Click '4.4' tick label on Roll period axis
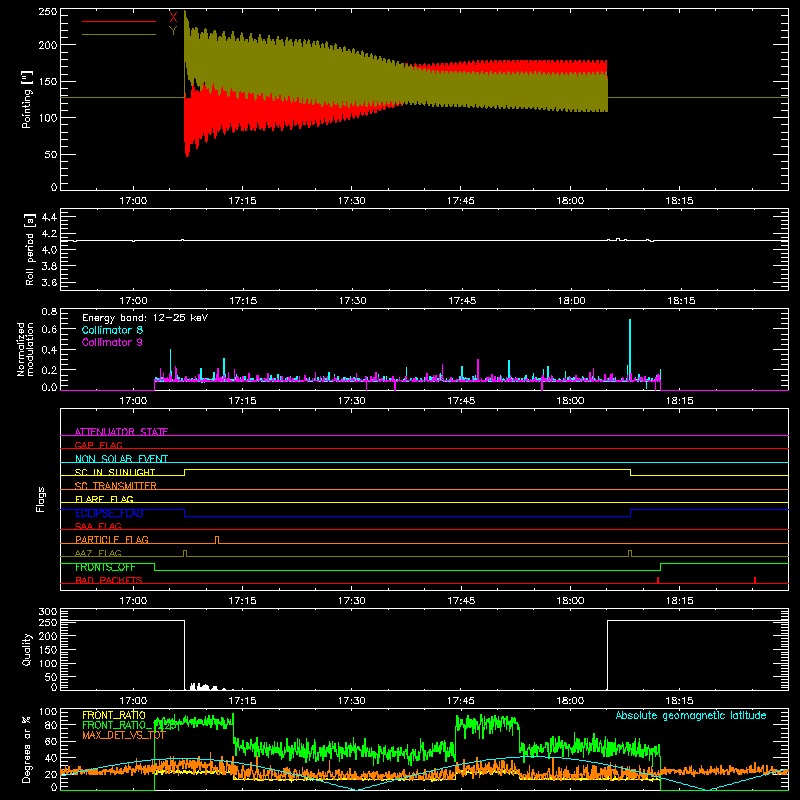Viewport: 800px width, 800px height. click(49, 217)
